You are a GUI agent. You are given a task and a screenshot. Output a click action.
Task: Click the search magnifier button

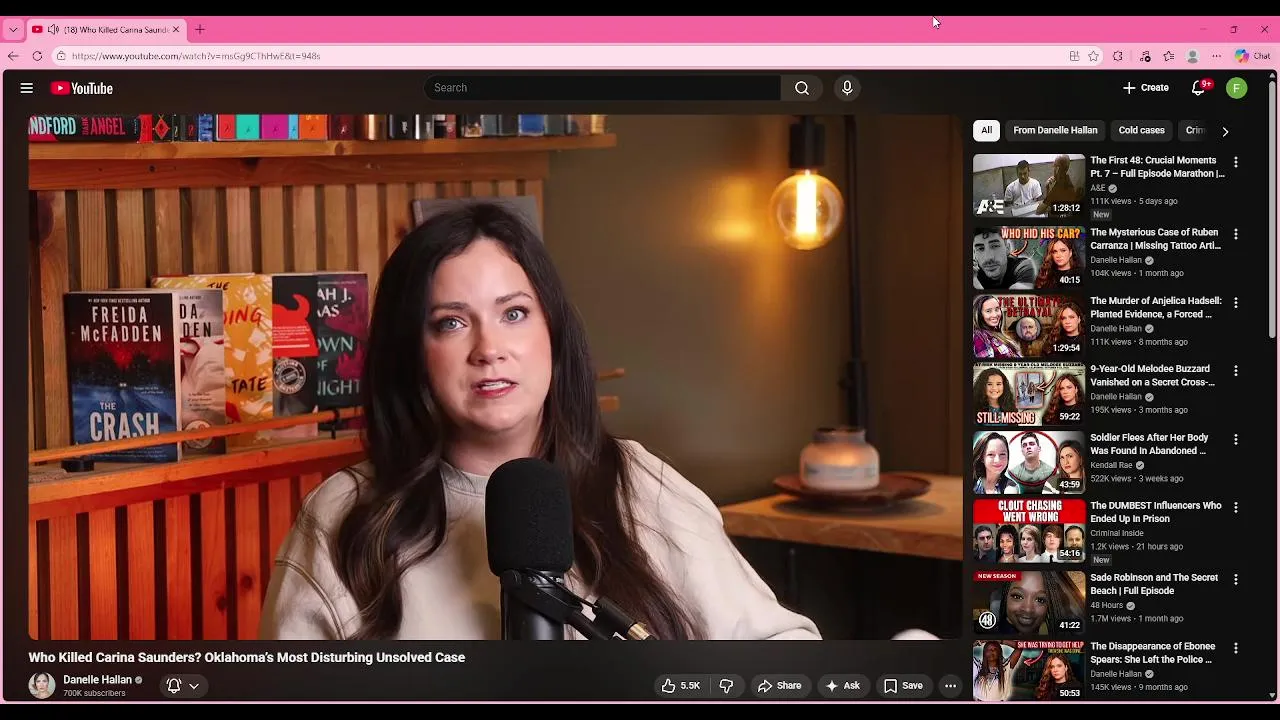point(802,88)
